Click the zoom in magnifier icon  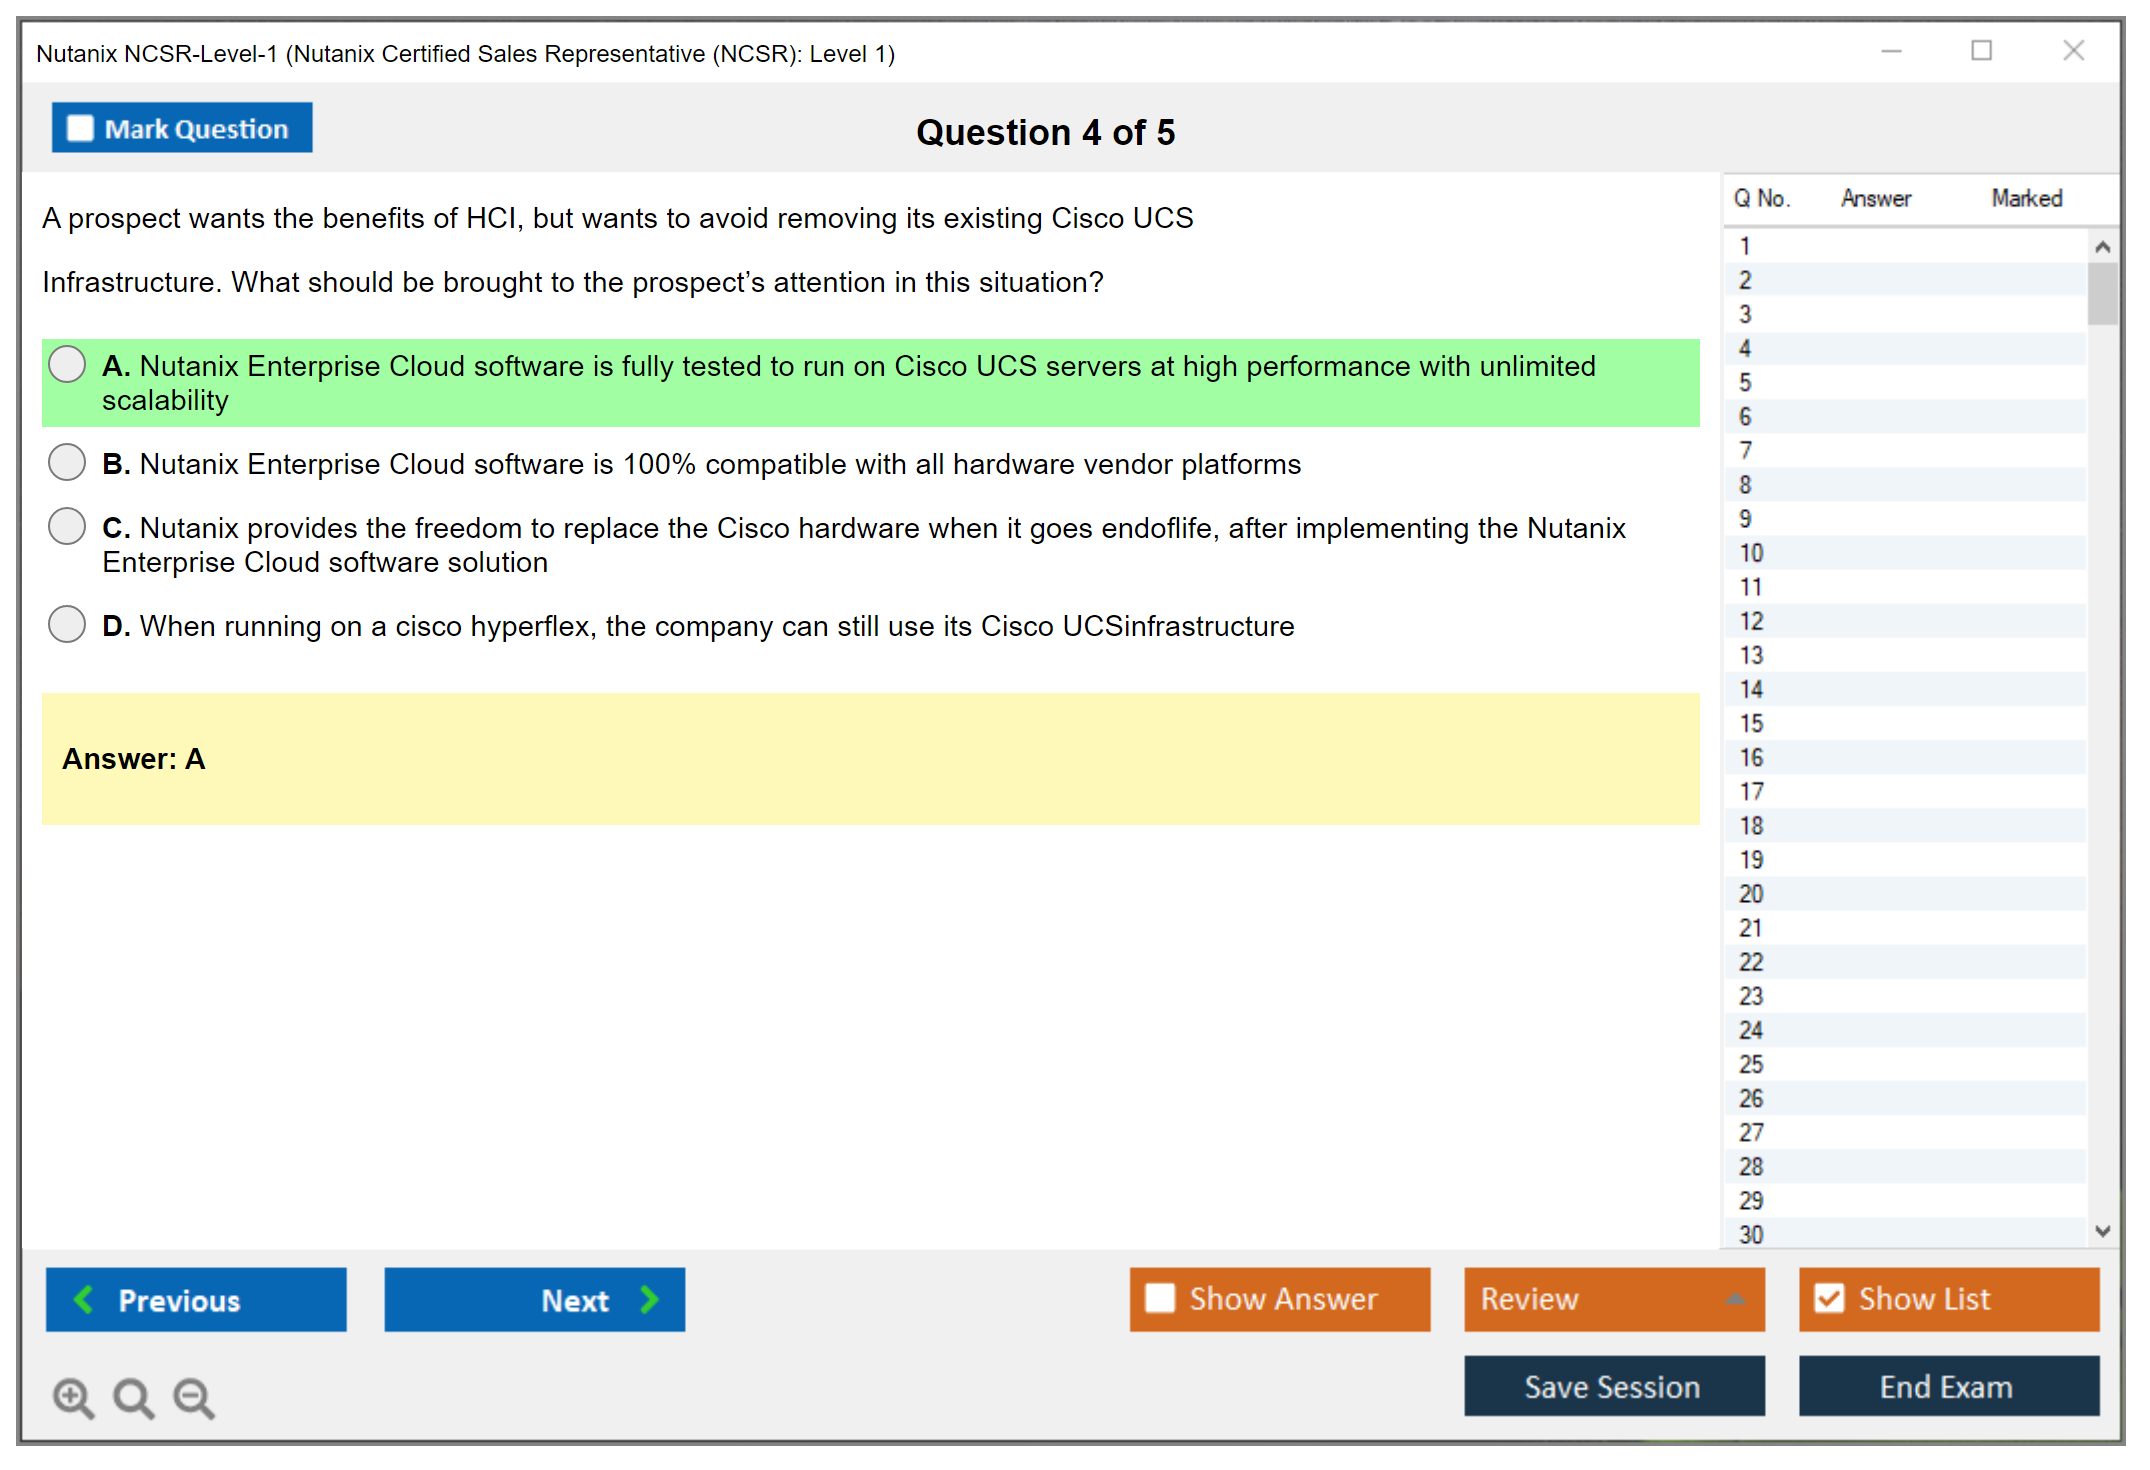73,1397
